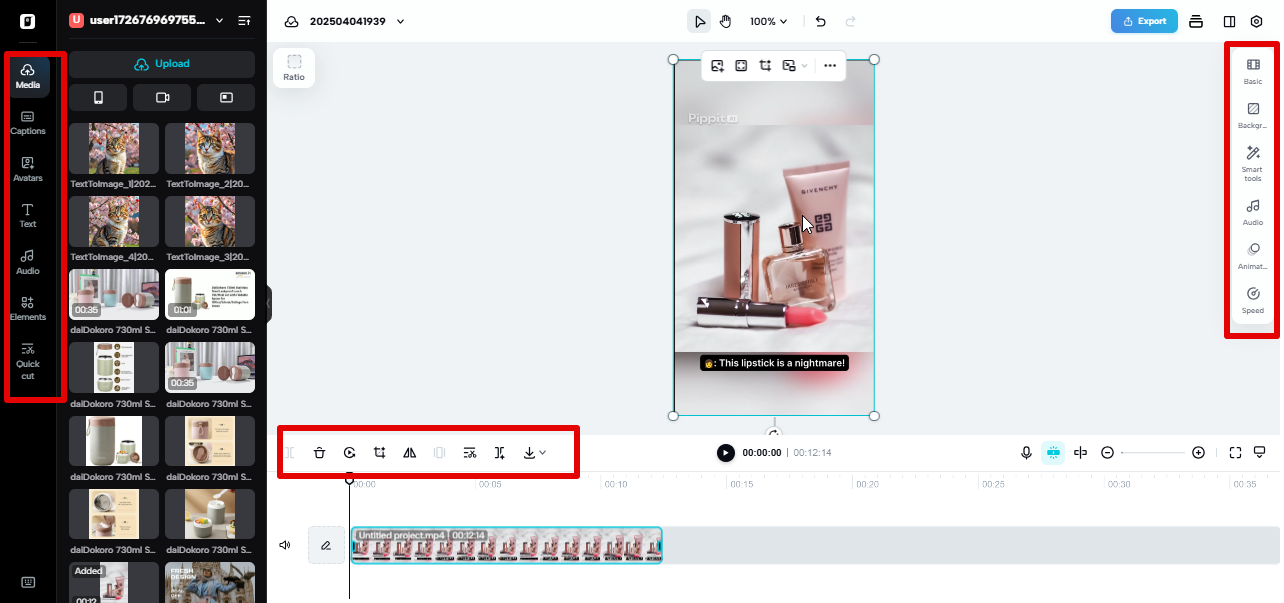Mute the video track audio
This screenshot has height=603, width=1284.
tap(284, 544)
